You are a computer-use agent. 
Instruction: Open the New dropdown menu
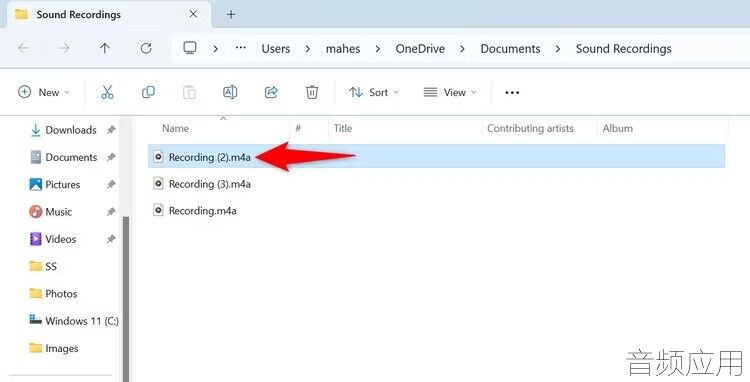click(44, 92)
